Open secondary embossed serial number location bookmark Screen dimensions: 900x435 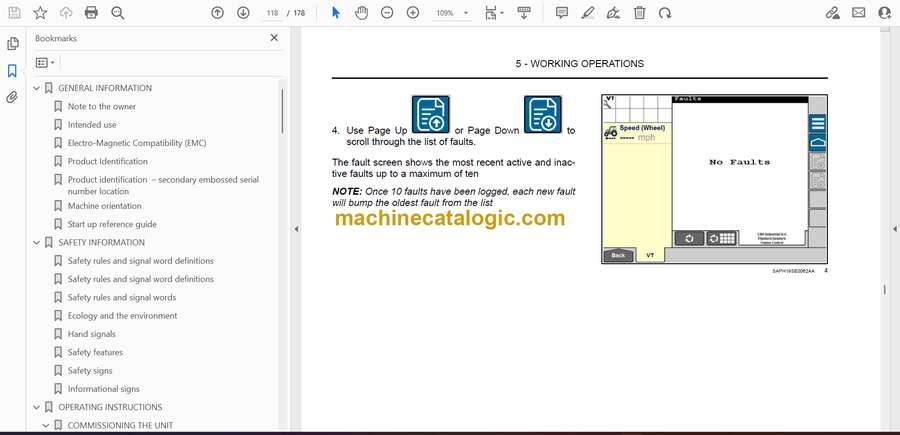coord(163,185)
